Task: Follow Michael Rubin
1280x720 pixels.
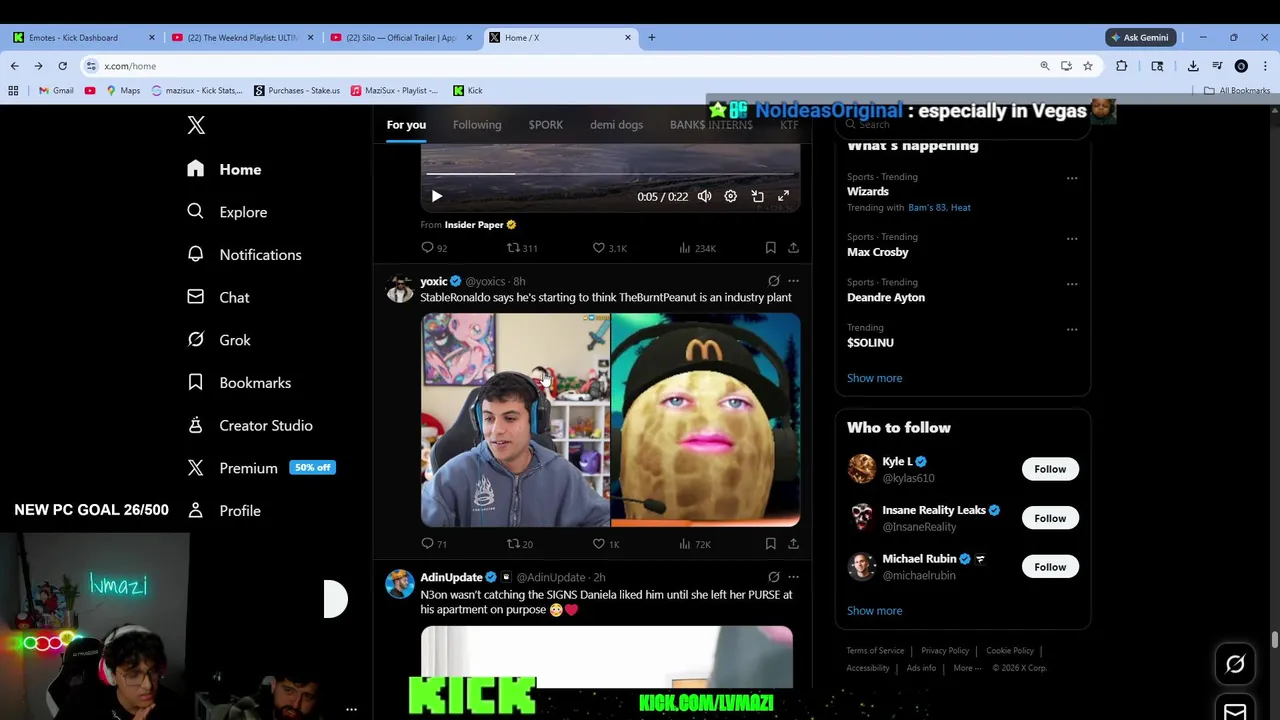Action: click(1050, 567)
